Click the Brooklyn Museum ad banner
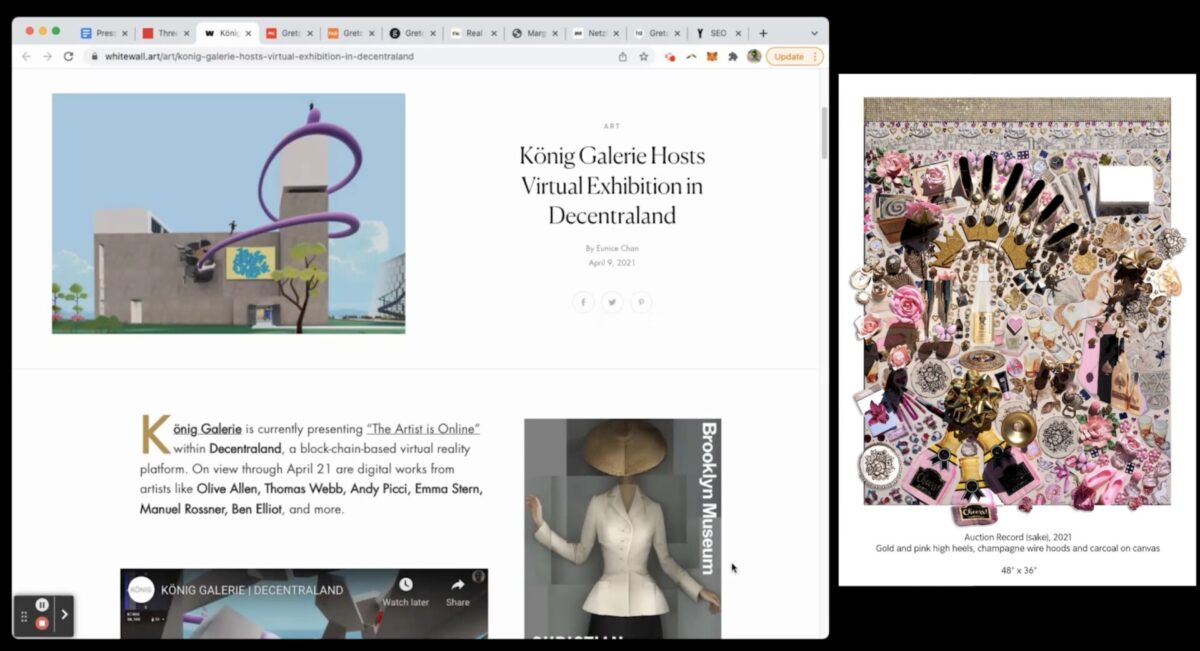The width and height of the screenshot is (1200, 651). [x=622, y=528]
